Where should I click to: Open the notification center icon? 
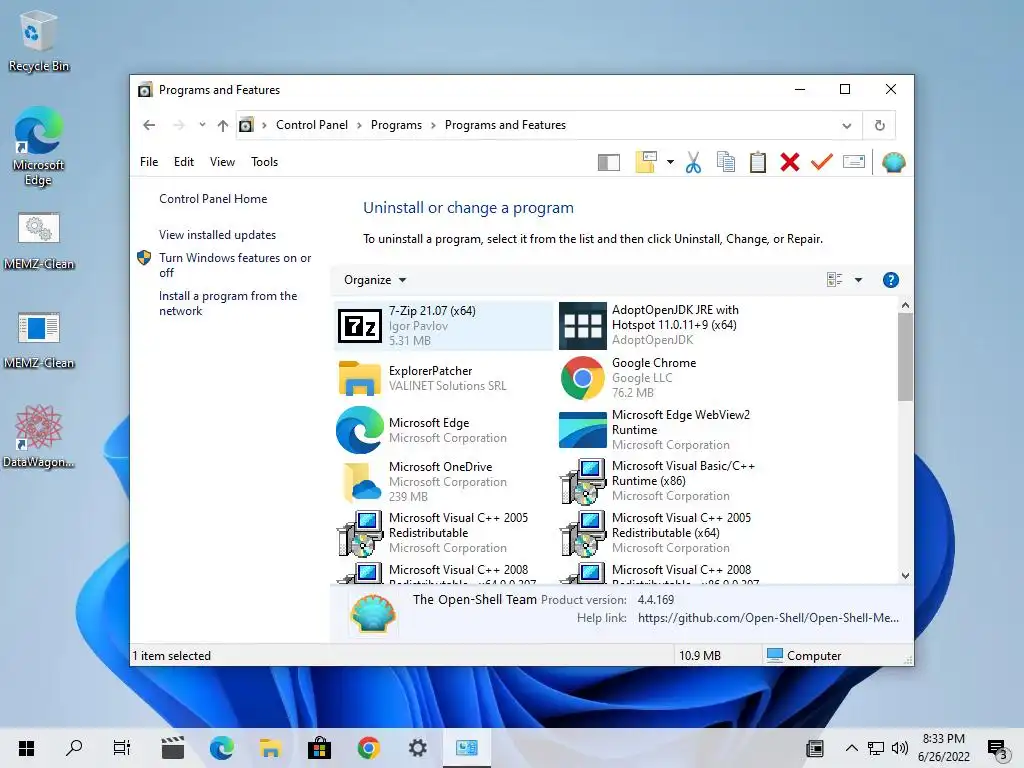click(x=997, y=749)
